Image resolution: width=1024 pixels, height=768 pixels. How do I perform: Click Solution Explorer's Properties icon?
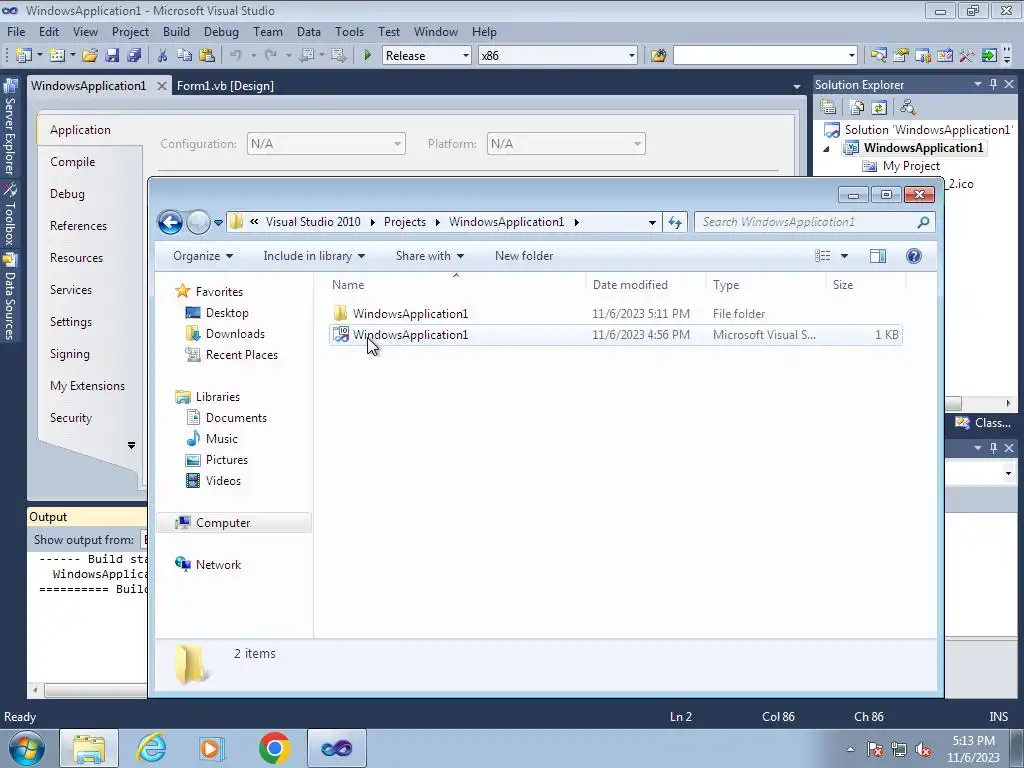pyautogui.click(x=828, y=107)
